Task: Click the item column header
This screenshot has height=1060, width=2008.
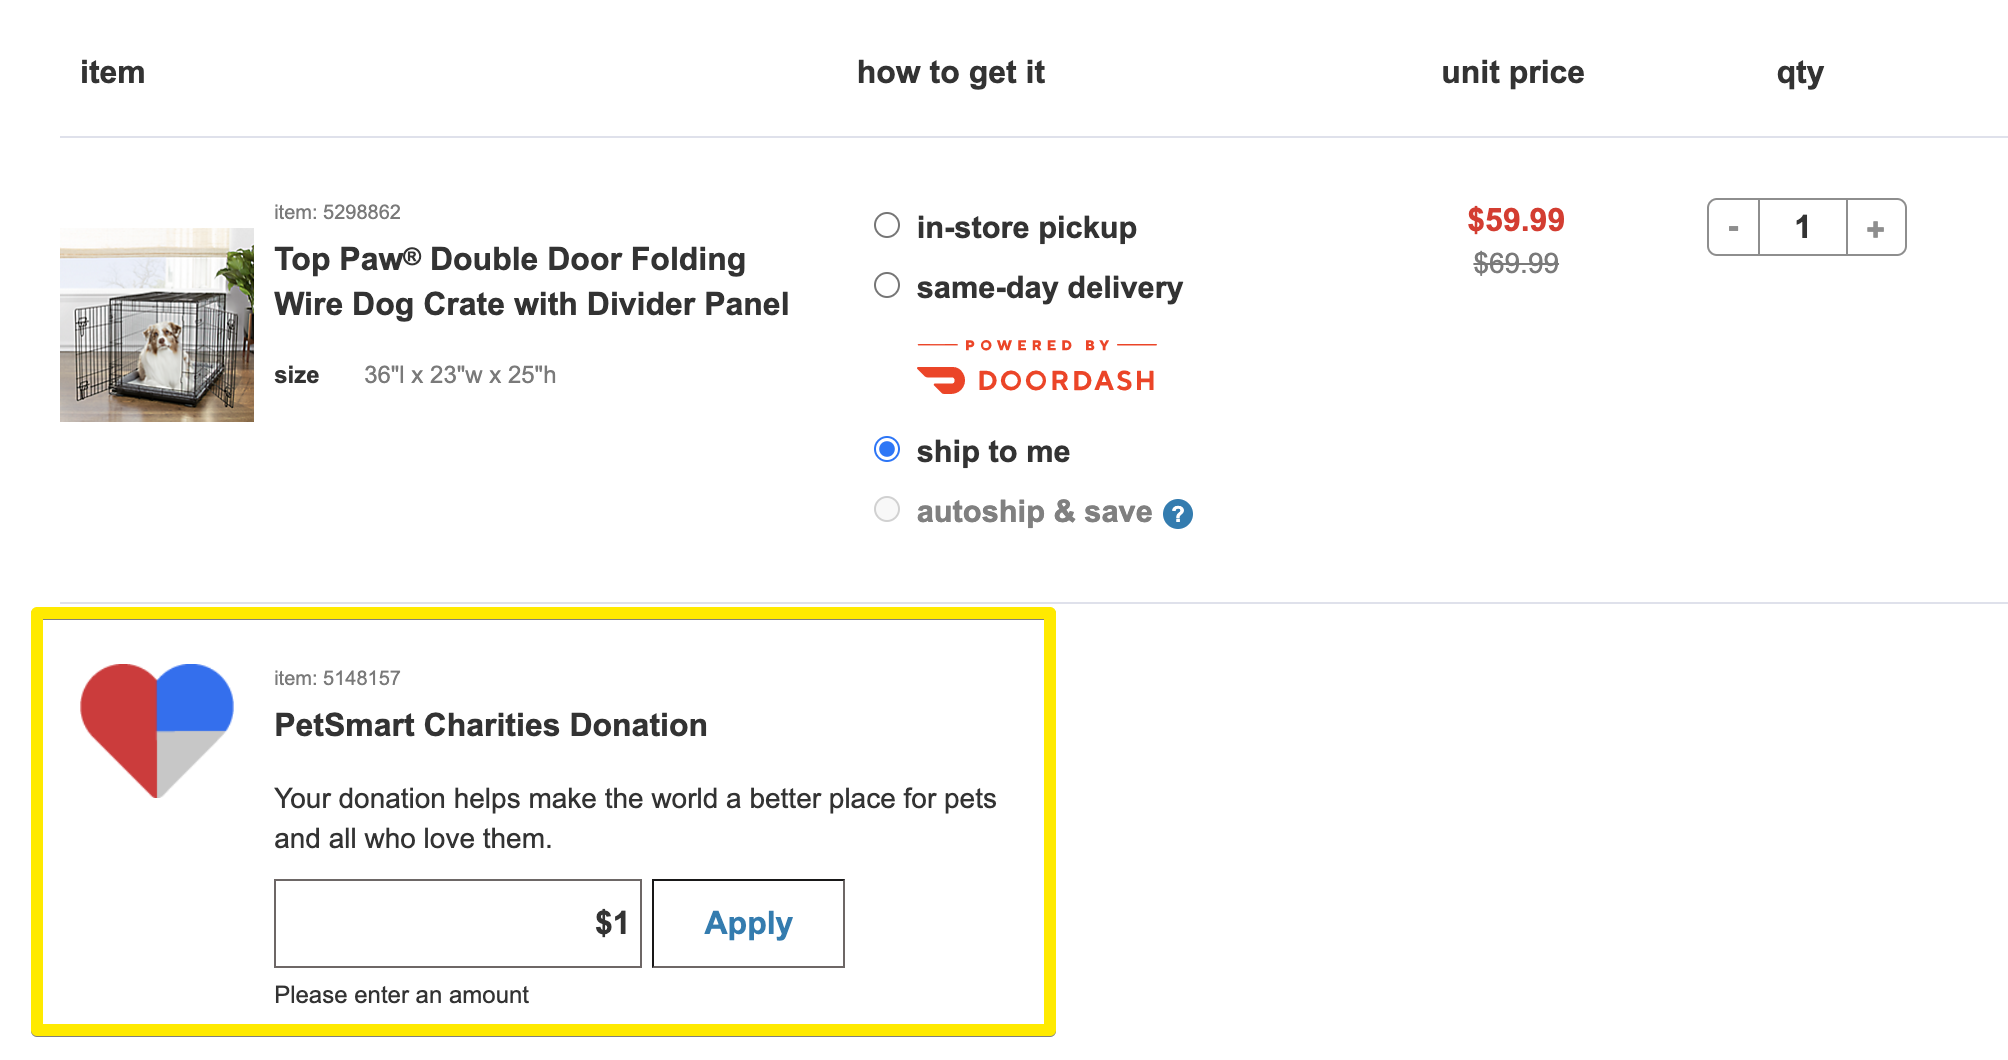Action: [x=112, y=71]
